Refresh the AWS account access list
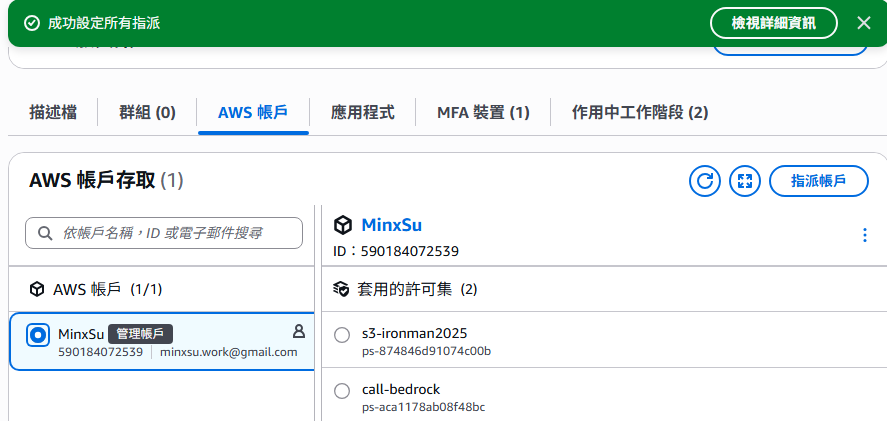This screenshot has width=887, height=421. pos(704,181)
